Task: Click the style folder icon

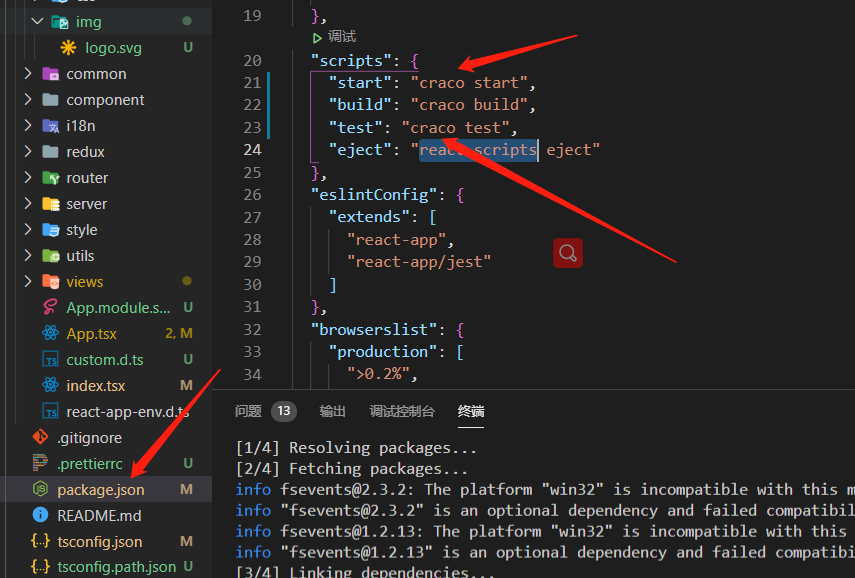Action: tap(51, 230)
